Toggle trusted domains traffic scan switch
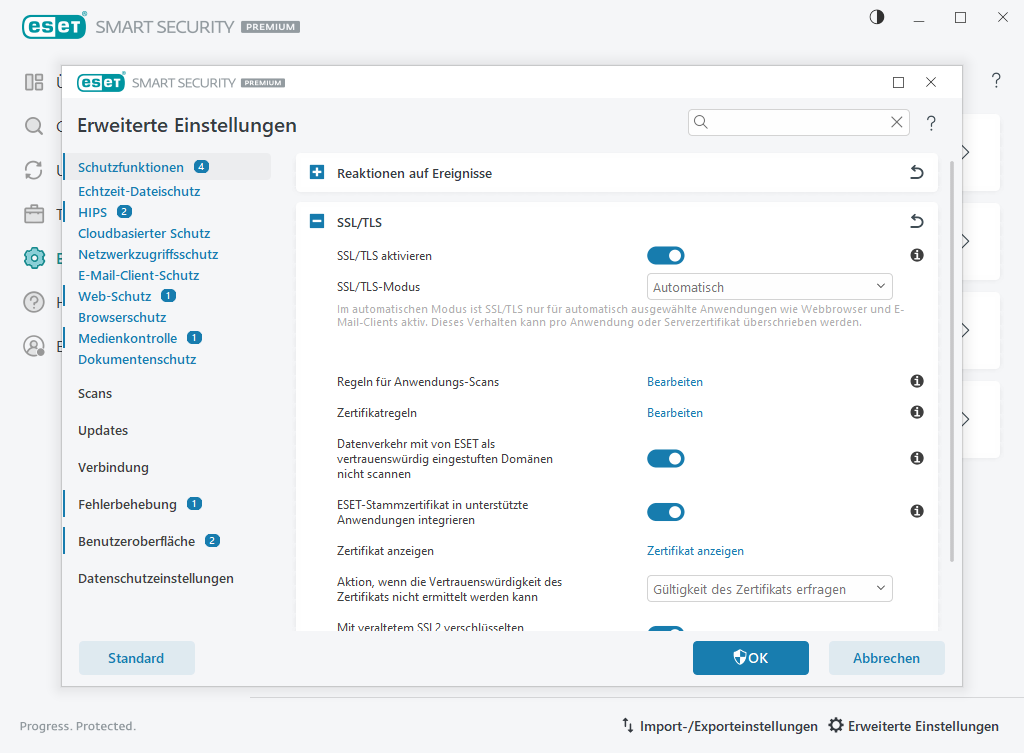This screenshot has width=1024, height=753. (665, 458)
